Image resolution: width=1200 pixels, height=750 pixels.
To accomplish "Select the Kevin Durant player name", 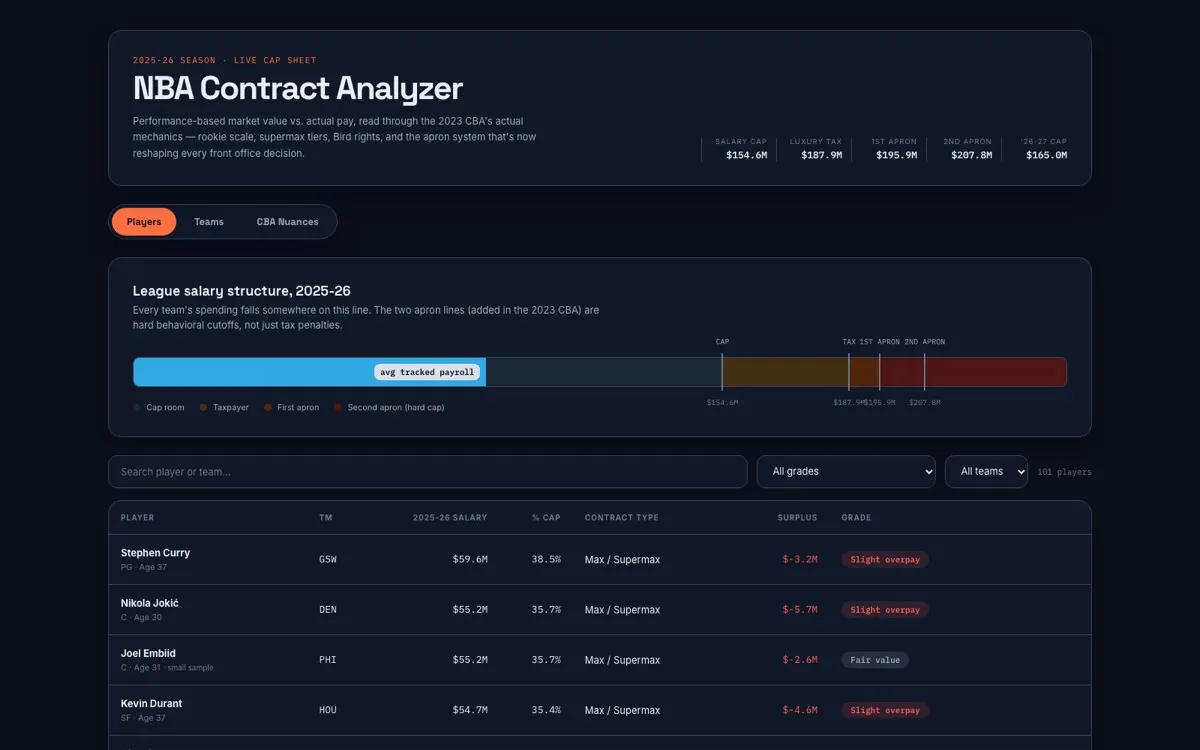I will point(151,703).
